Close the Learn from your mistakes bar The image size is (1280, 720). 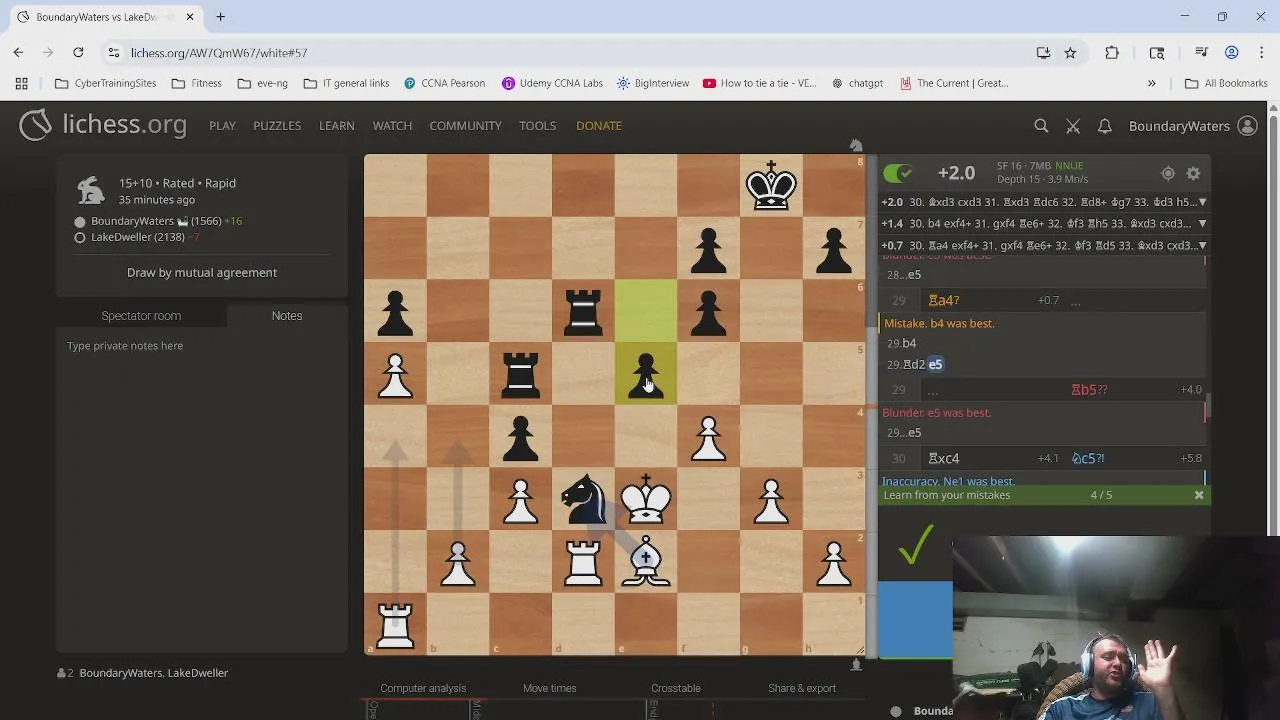point(1199,495)
